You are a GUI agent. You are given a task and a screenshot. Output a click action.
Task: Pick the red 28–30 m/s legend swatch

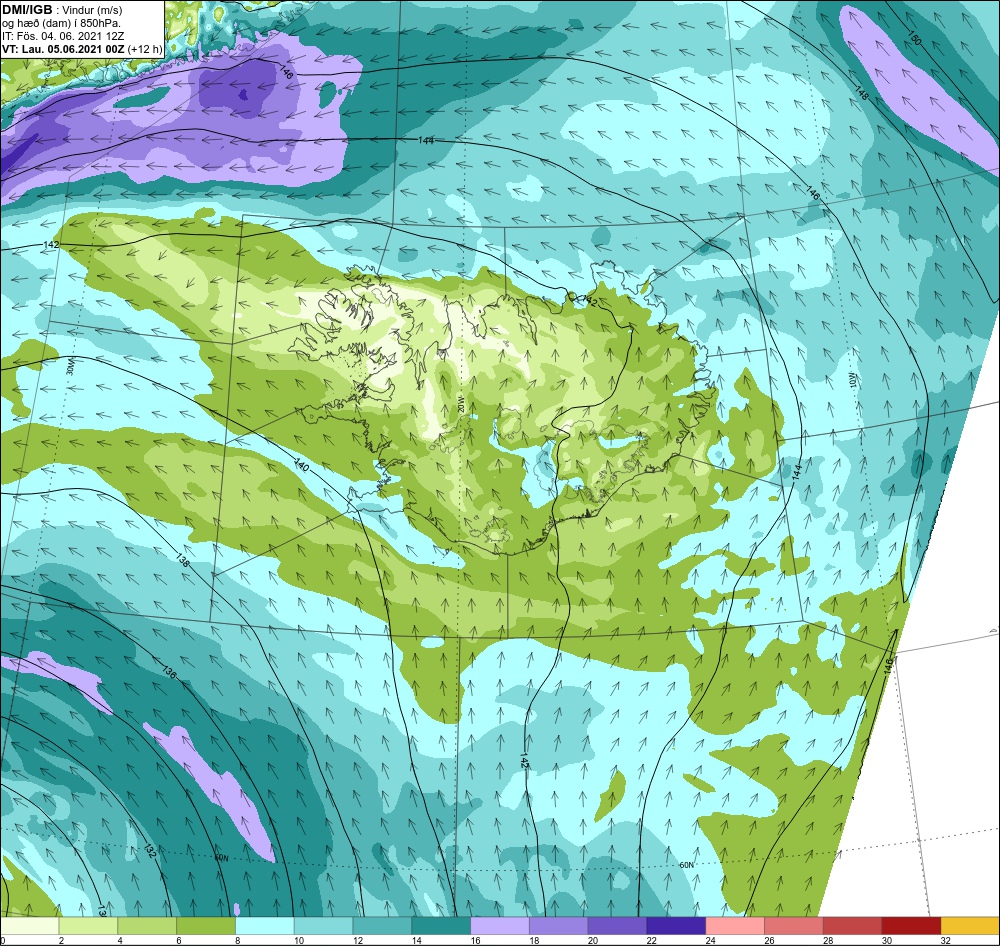click(x=852, y=926)
